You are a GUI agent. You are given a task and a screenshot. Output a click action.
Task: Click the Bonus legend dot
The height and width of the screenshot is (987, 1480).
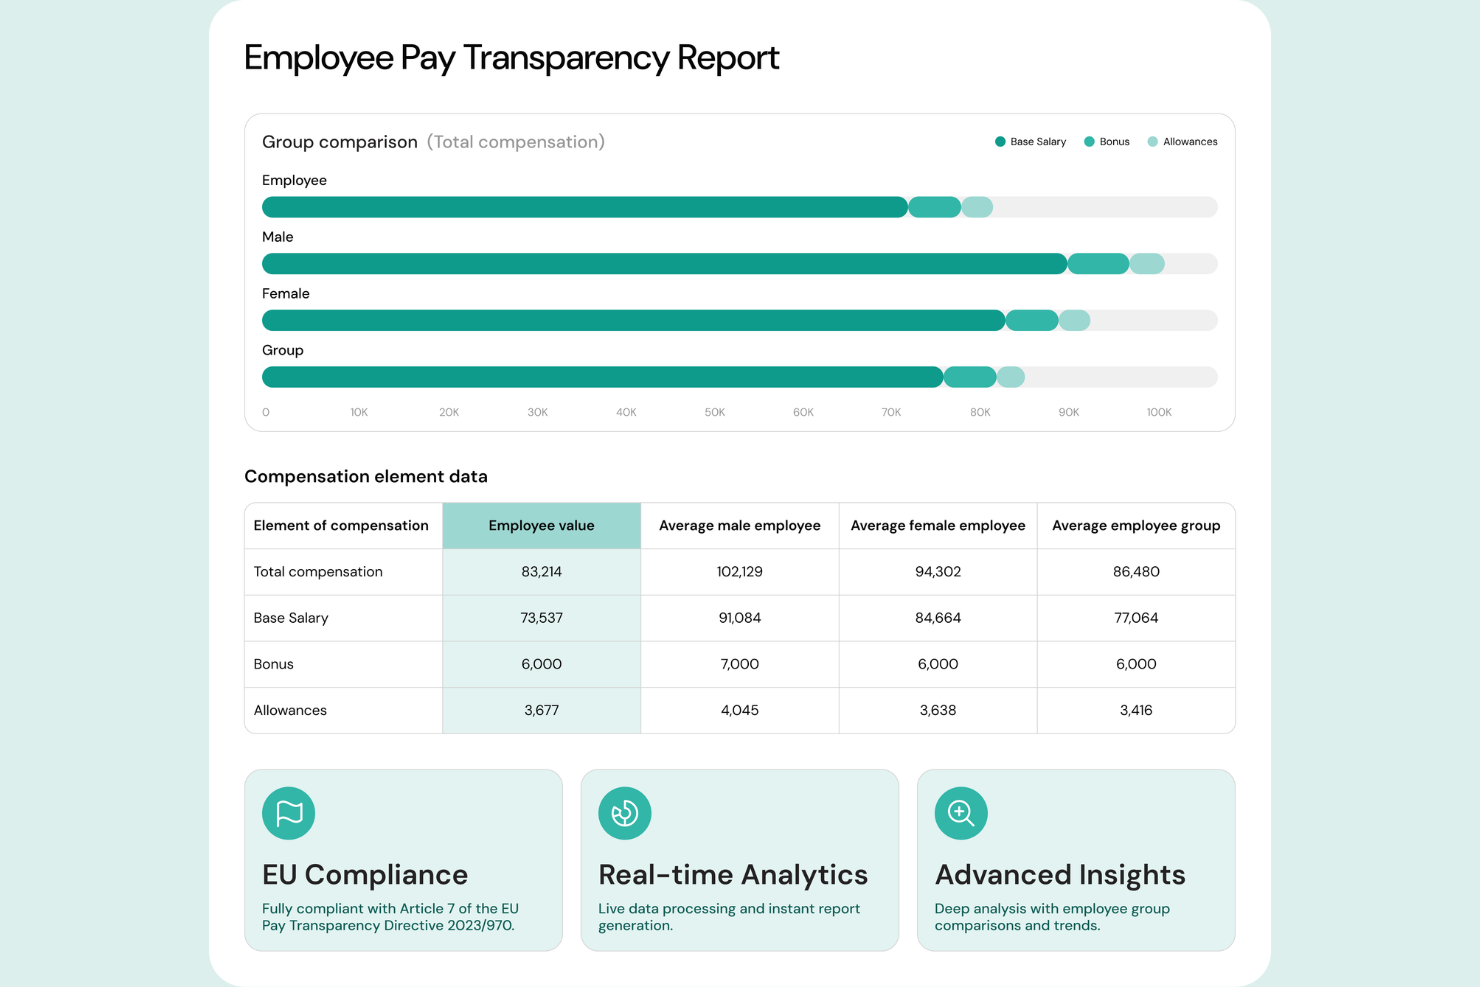[1089, 142]
